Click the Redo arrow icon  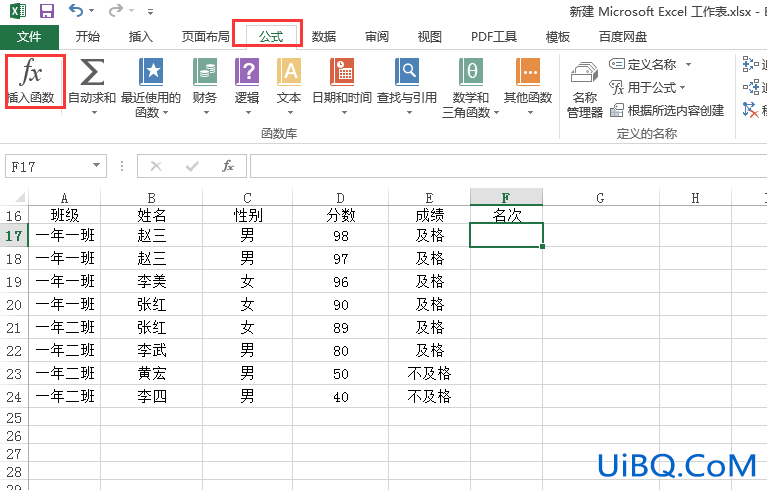click(x=115, y=10)
